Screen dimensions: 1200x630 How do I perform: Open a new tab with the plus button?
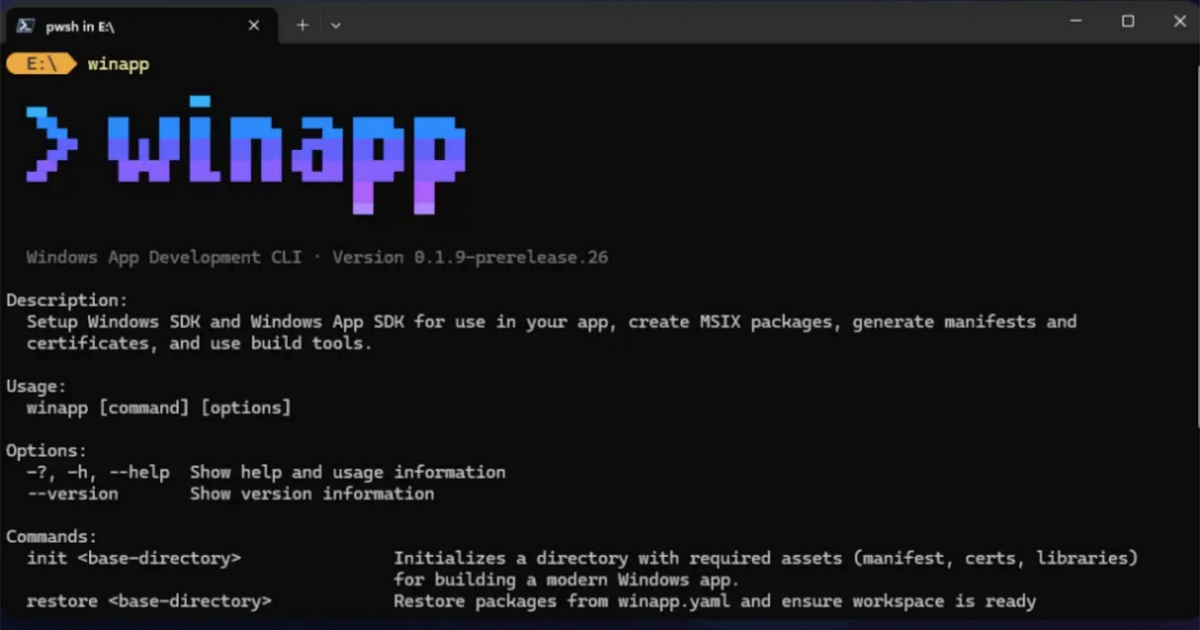pyautogui.click(x=301, y=24)
